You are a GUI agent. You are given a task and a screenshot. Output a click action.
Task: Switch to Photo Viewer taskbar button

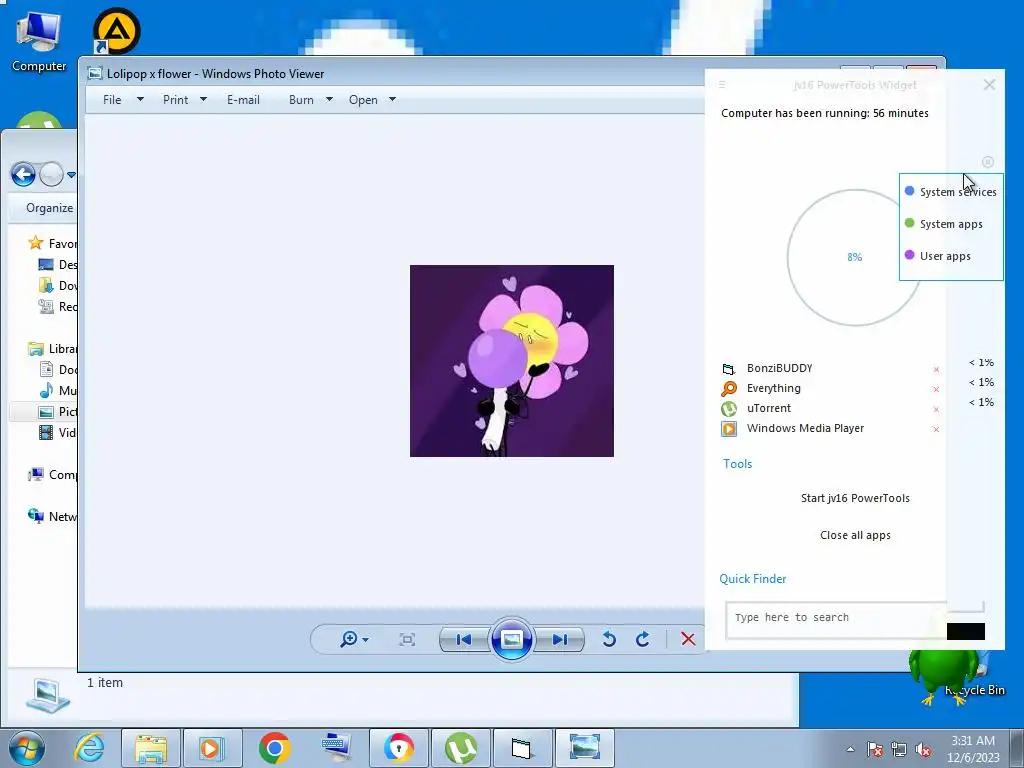[x=584, y=748]
